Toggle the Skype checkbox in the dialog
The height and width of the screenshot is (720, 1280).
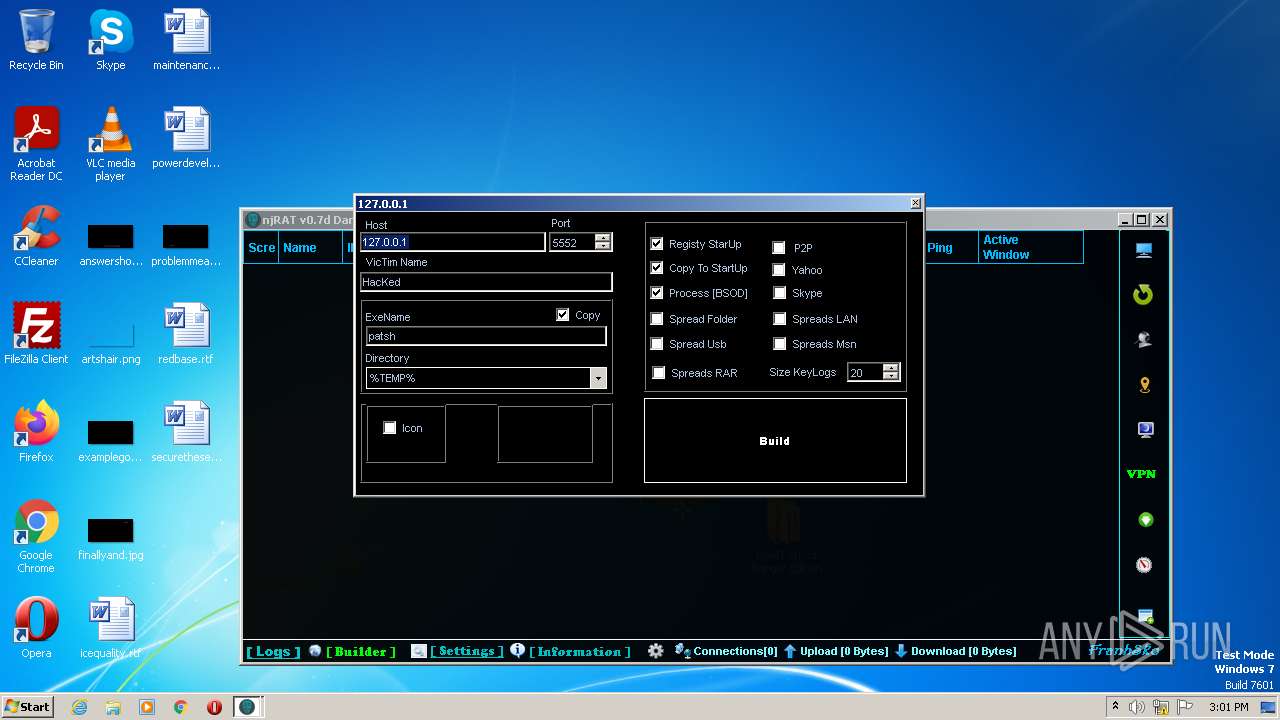click(780, 293)
